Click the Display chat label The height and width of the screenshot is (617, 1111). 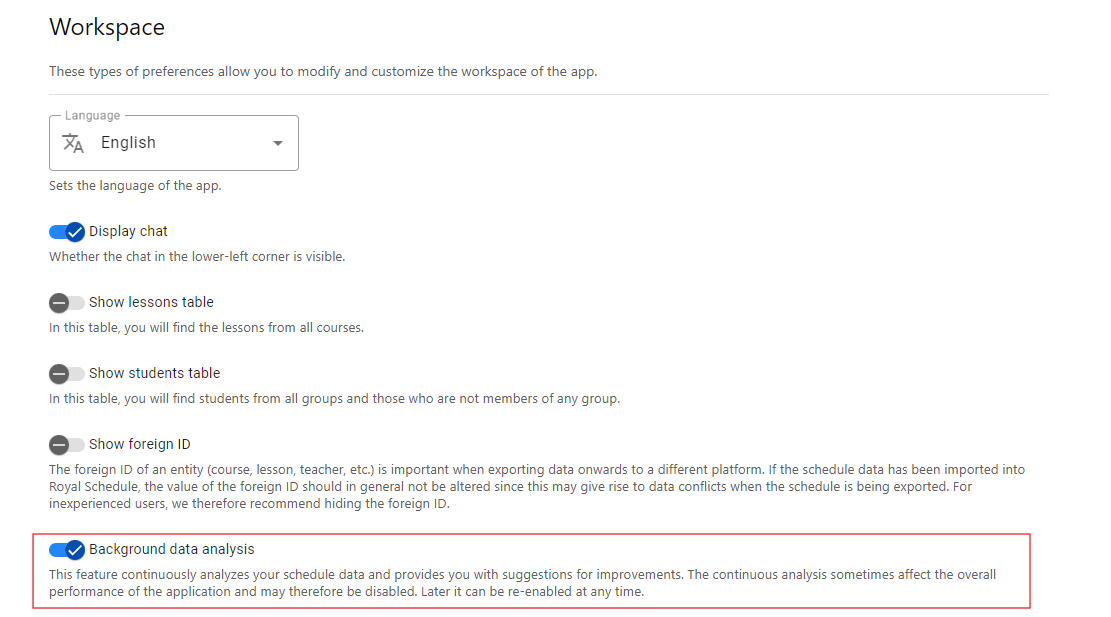[x=128, y=231]
